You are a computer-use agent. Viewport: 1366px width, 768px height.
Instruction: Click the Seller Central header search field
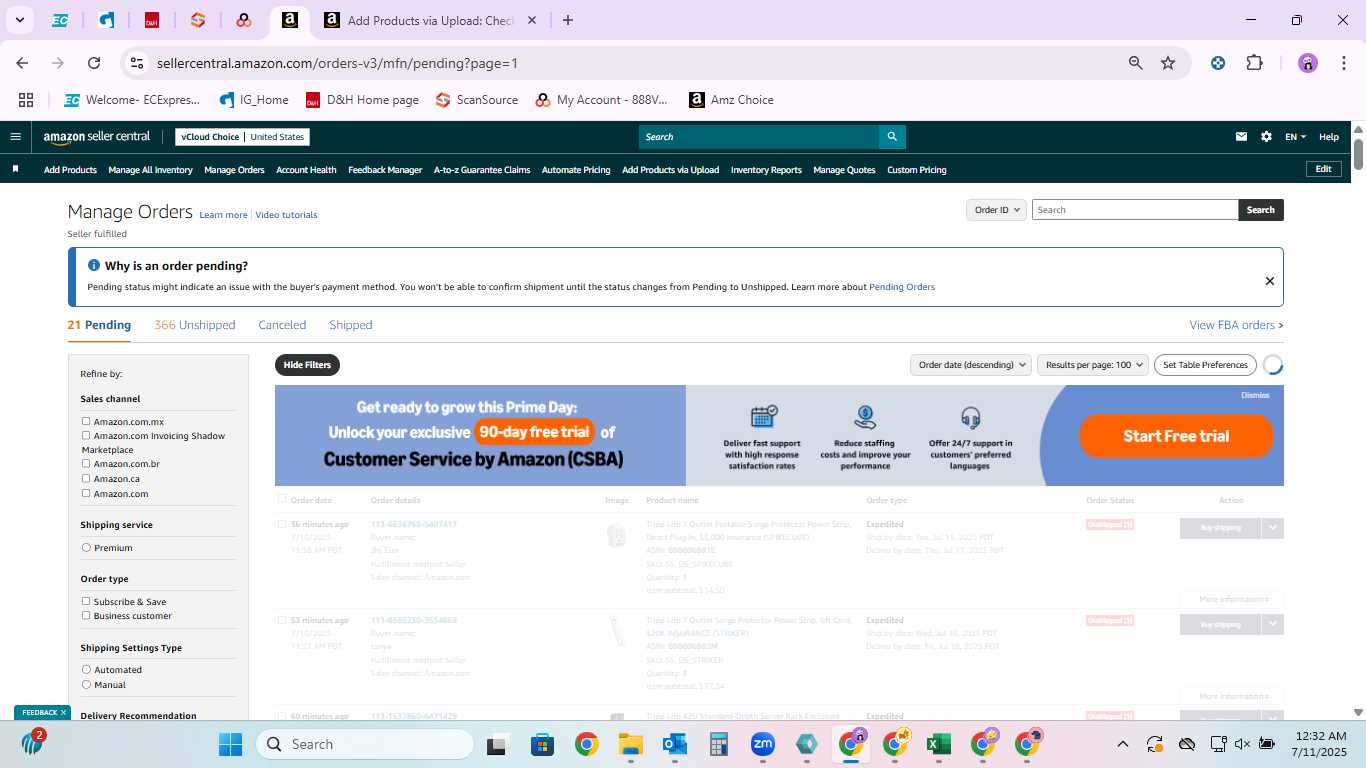click(x=759, y=137)
